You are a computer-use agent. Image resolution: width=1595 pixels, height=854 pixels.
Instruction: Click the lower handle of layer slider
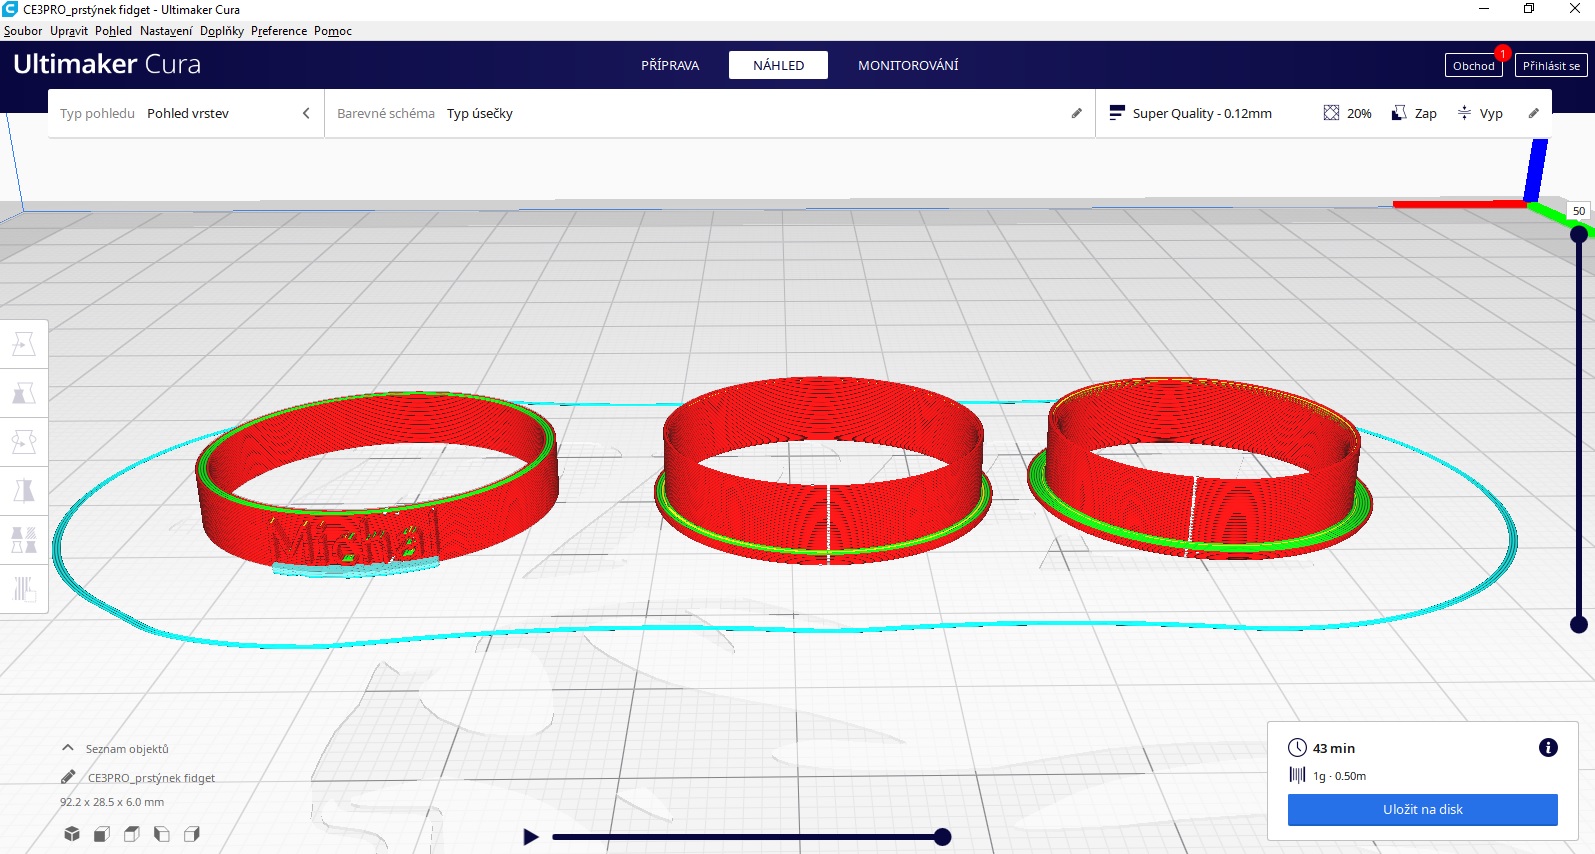[1579, 624]
